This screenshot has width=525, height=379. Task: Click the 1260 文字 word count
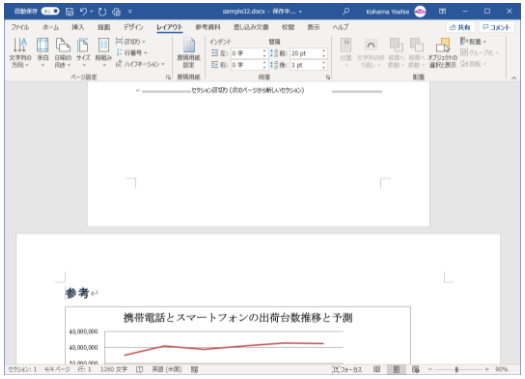114,369
